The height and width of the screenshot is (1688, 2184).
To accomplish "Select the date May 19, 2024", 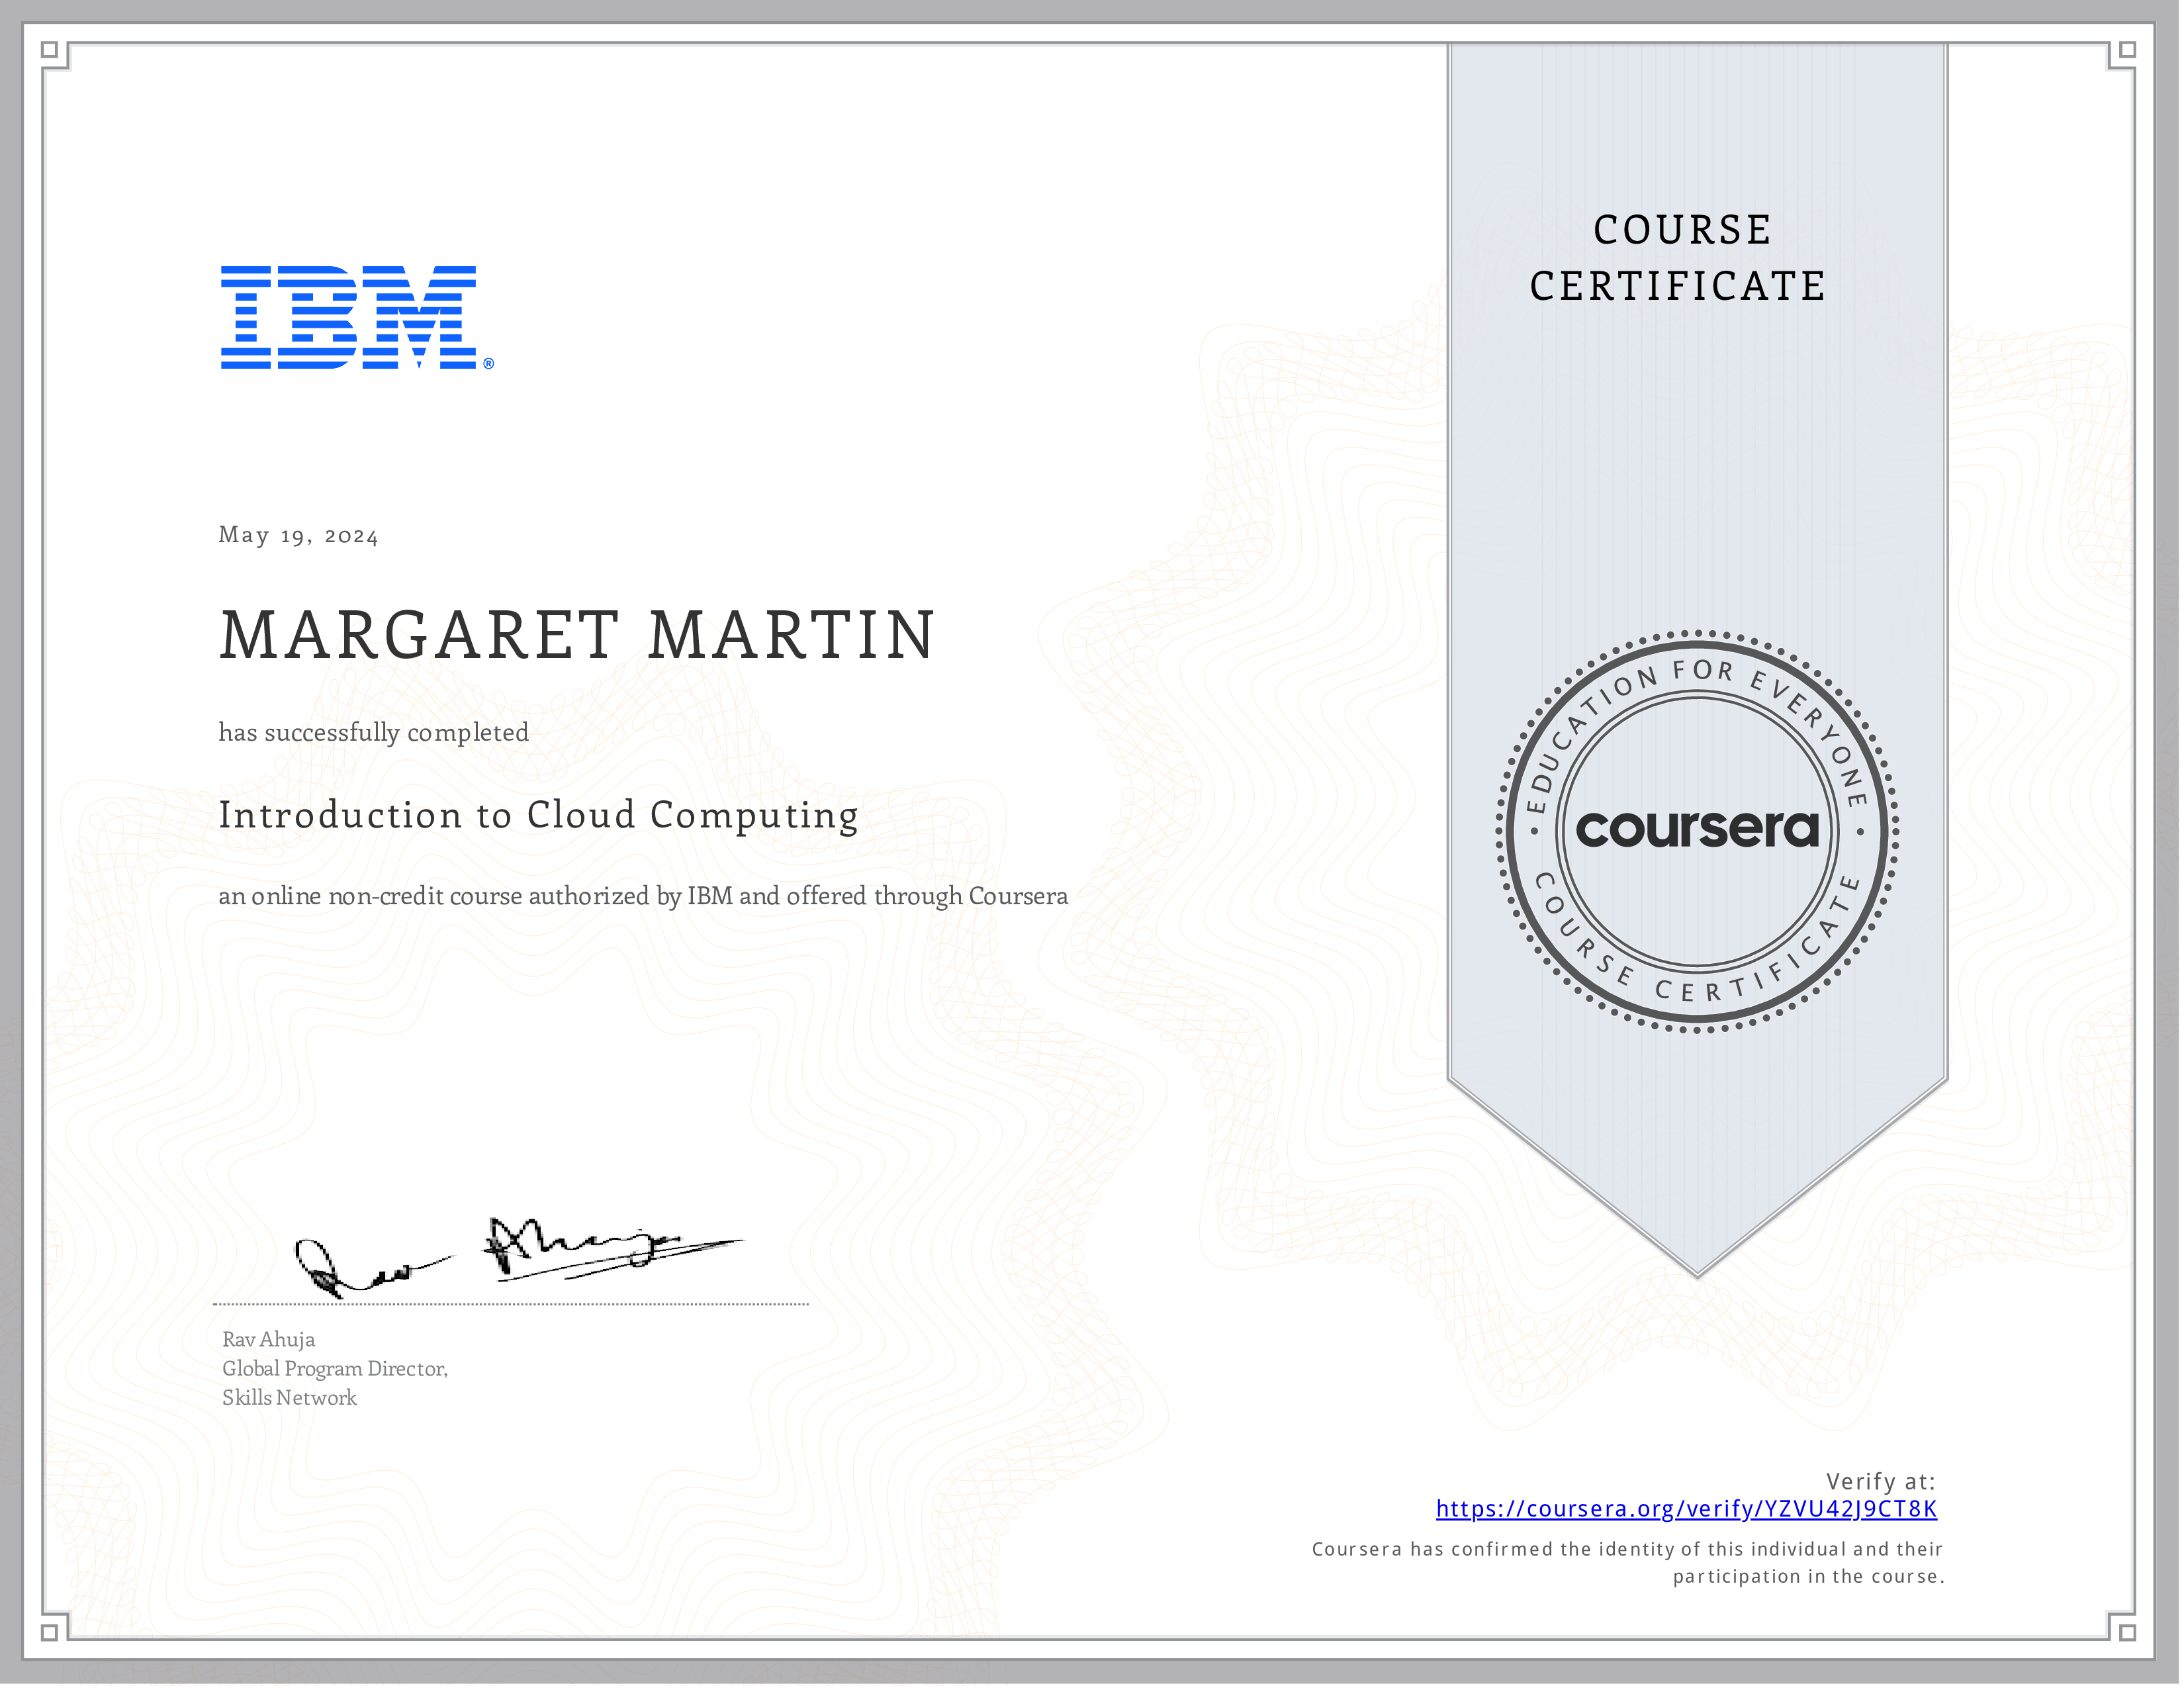I will pyautogui.click(x=299, y=536).
